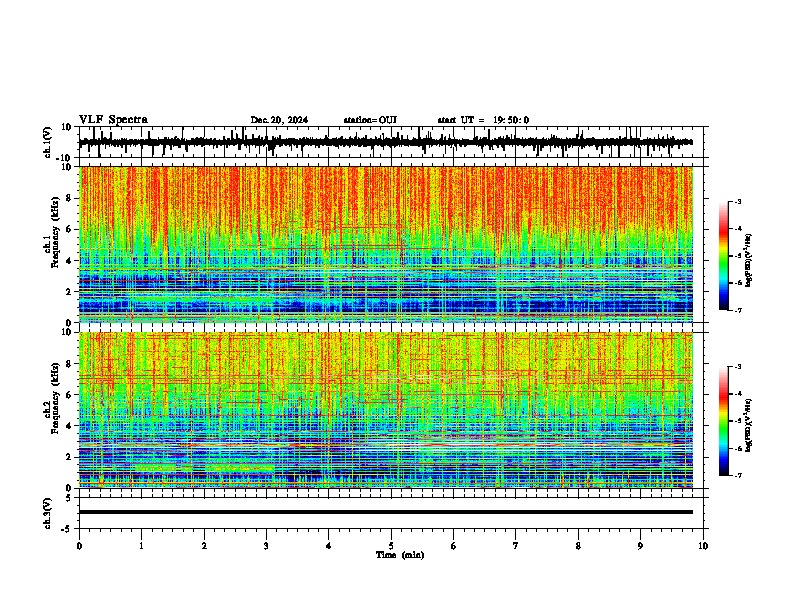Viewport: 792px width, 612px height.
Task: Click the "-10" tick on ch.1(V) axis
Action: point(65,158)
